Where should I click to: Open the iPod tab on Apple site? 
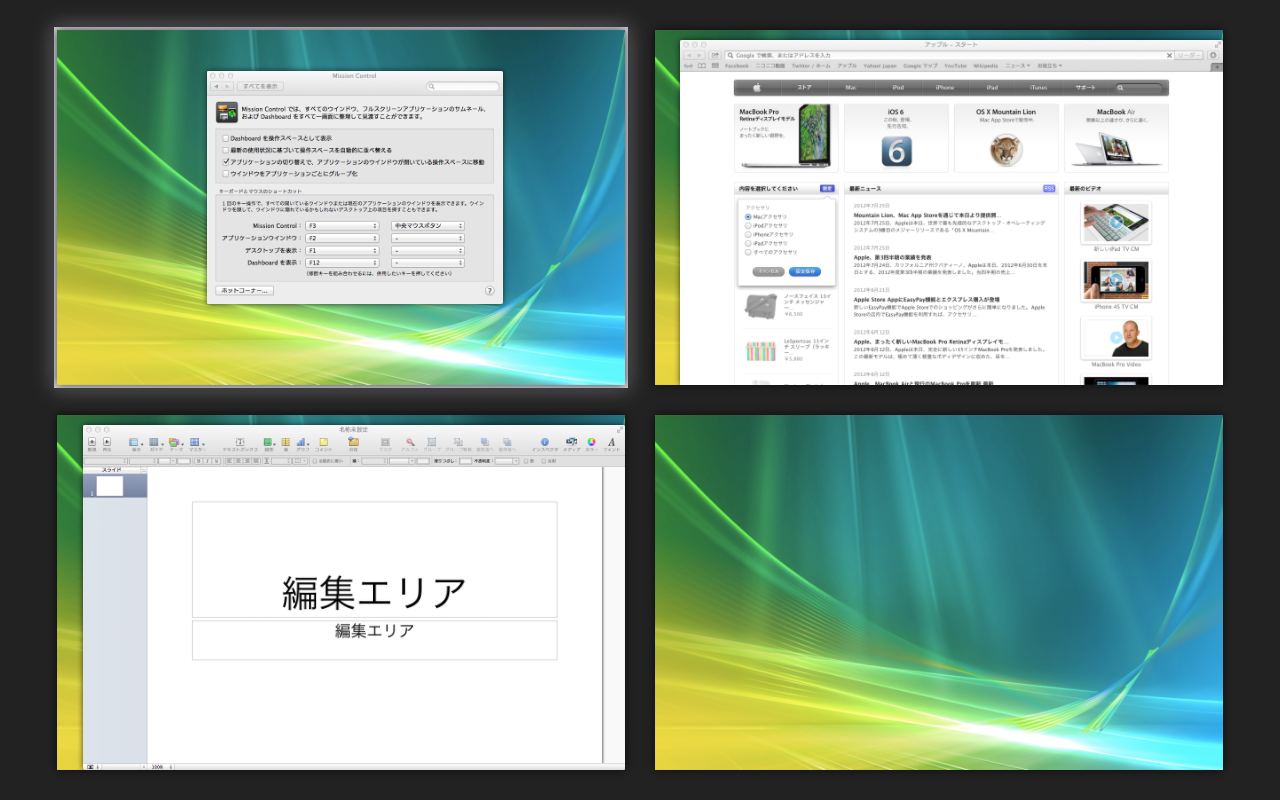pos(897,88)
